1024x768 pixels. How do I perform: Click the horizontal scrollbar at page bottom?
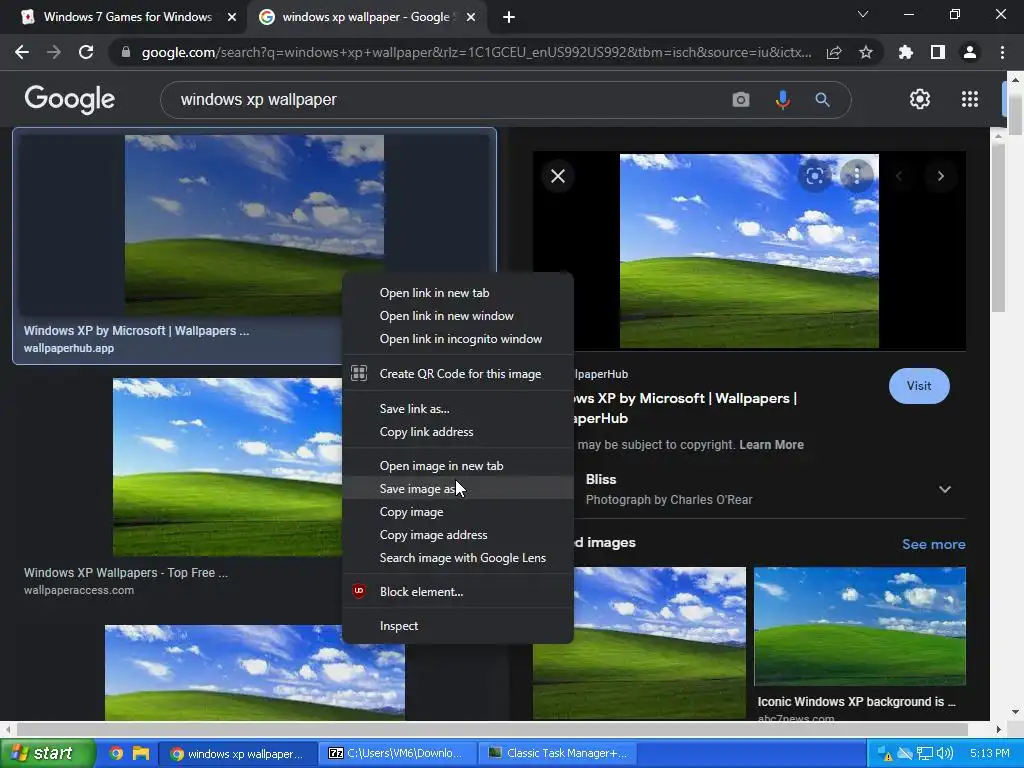(491, 729)
